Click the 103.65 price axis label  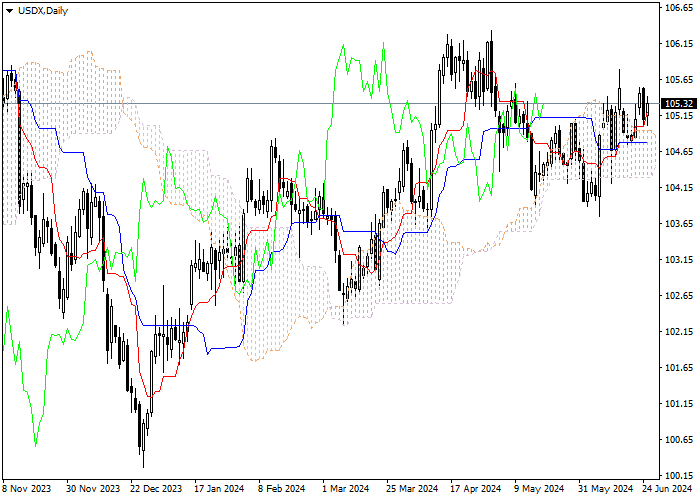click(x=679, y=224)
